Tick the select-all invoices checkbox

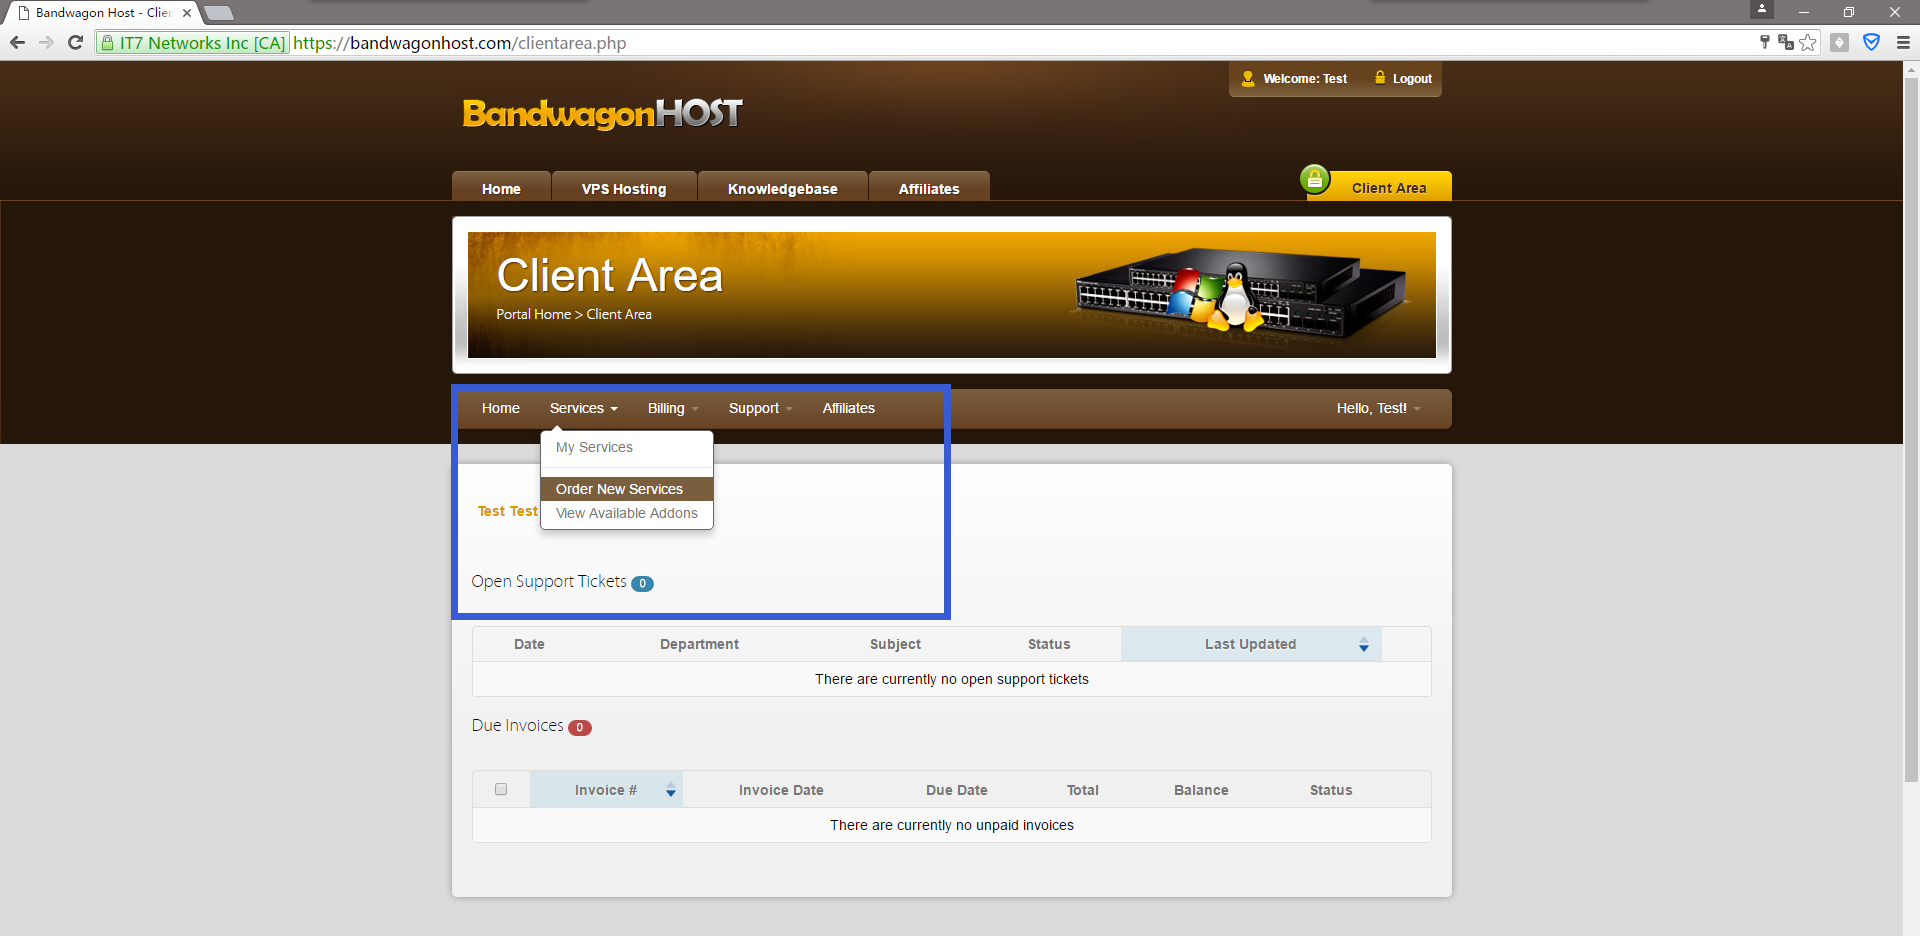(501, 789)
